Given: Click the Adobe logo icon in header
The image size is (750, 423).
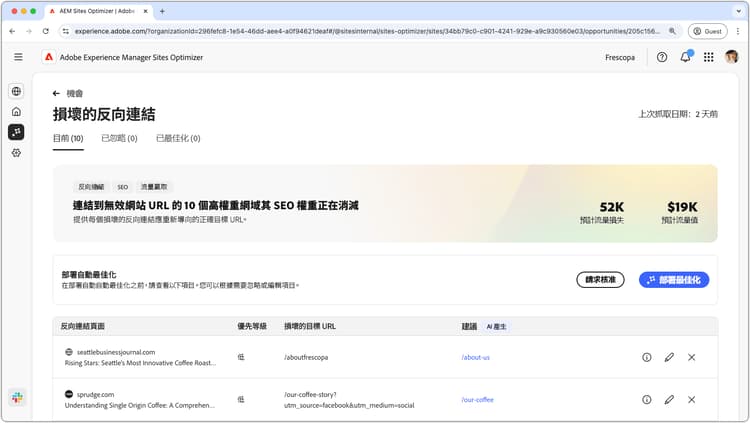Looking at the screenshot, I should coord(49,57).
